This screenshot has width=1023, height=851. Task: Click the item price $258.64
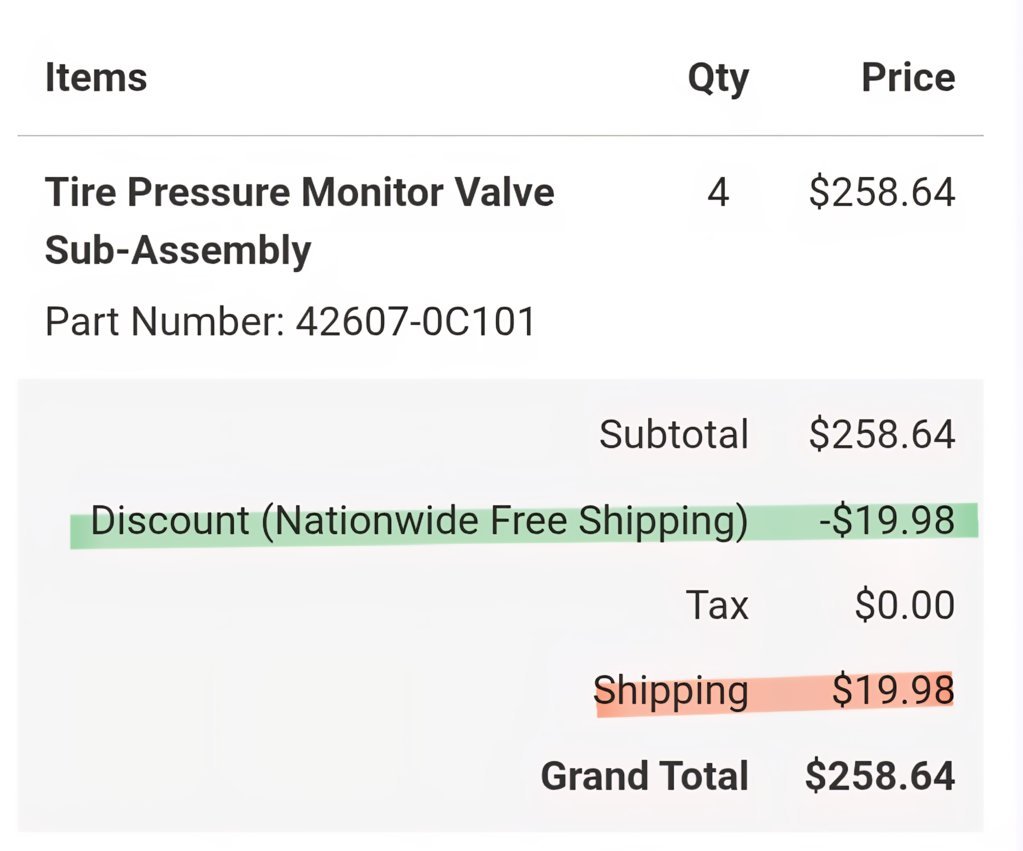882,193
